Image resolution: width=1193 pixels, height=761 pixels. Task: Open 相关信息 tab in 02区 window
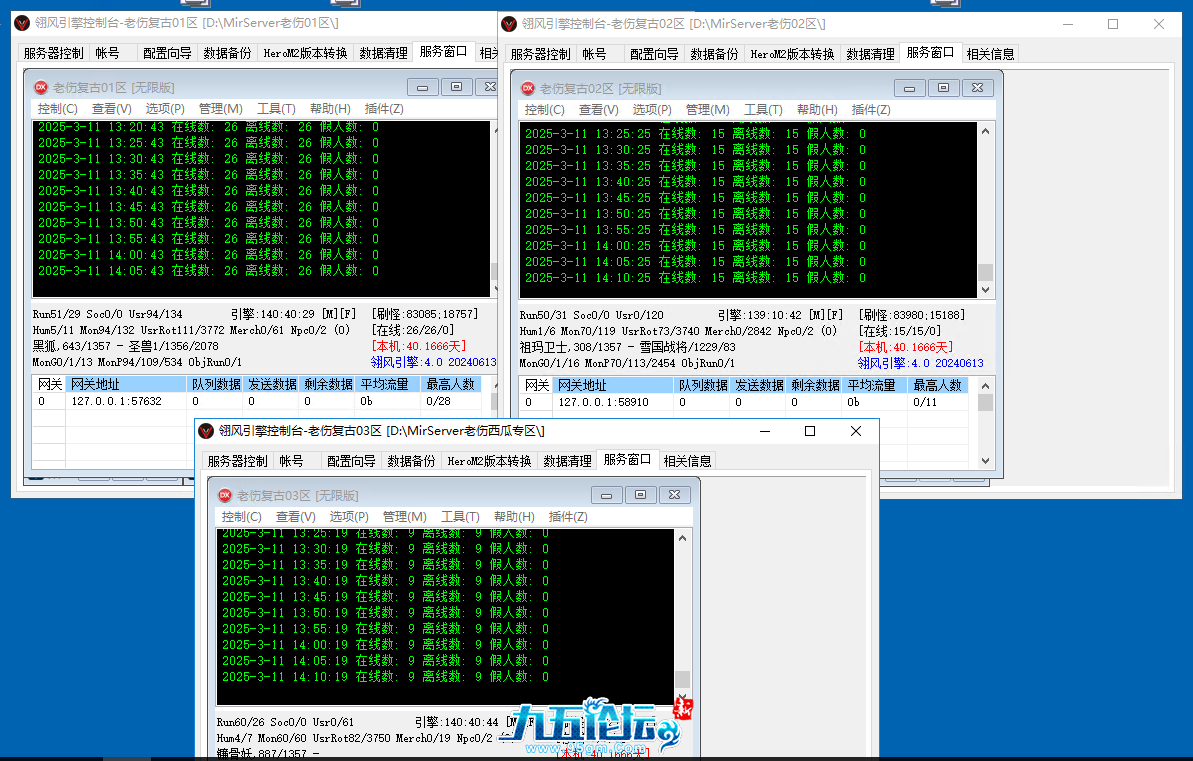tap(991, 54)
